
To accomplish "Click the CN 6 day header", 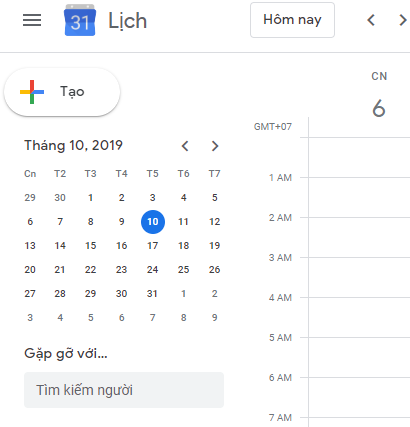I will (379, 95).
